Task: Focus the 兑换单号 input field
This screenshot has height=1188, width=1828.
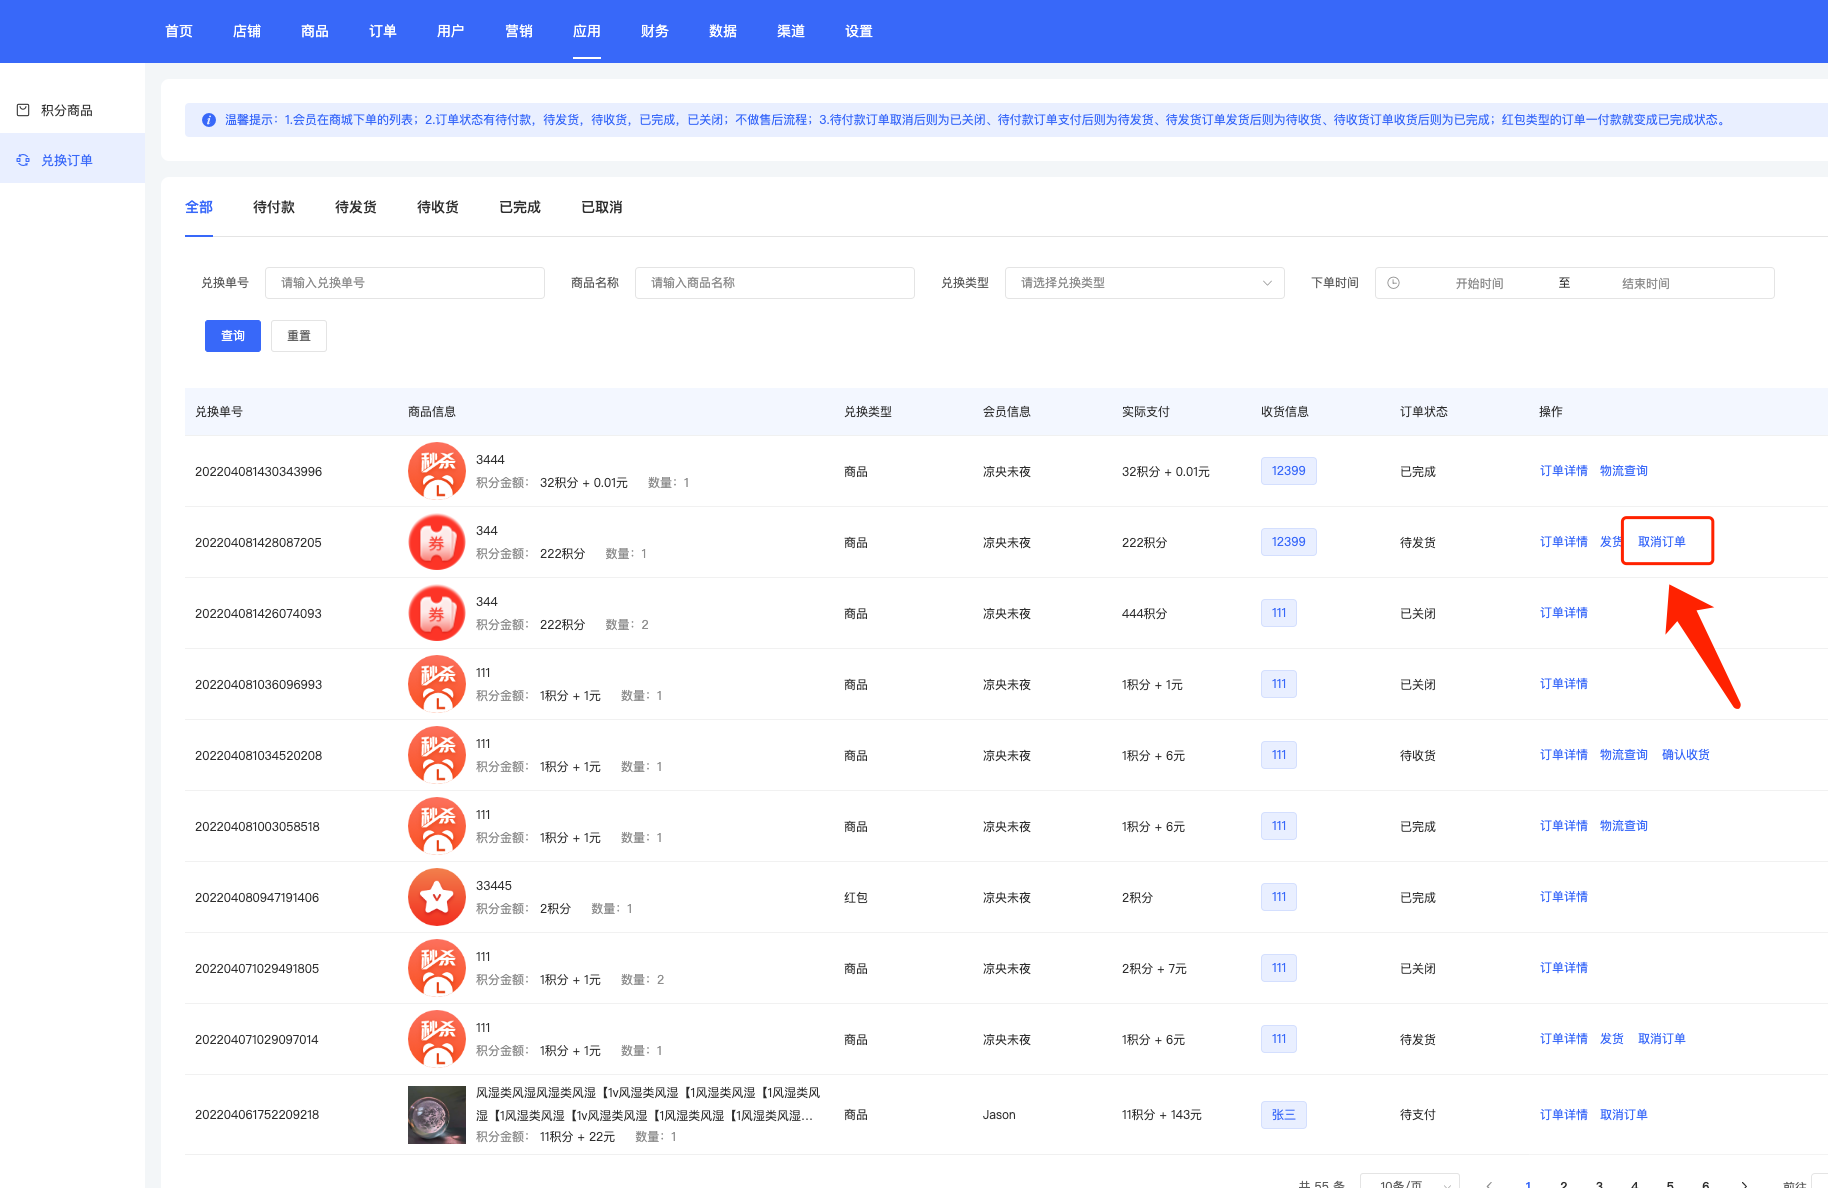Action: tap(404, 283)
